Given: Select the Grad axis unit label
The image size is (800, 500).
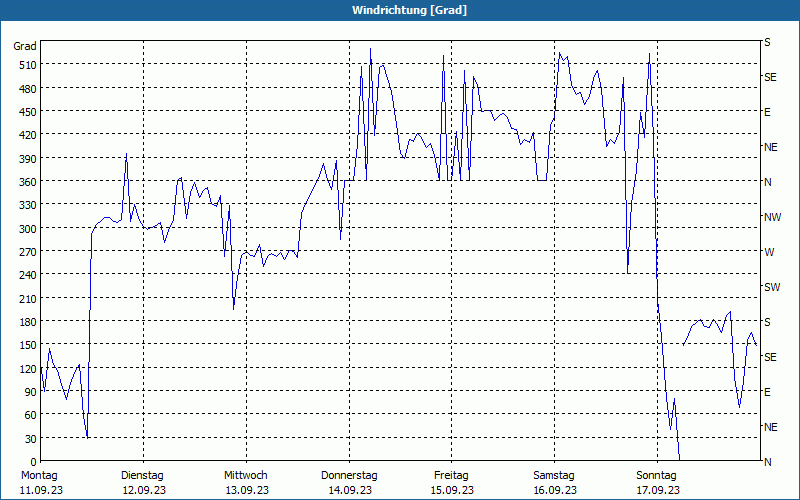Looking at the screenshot, I should pos(25,46).
